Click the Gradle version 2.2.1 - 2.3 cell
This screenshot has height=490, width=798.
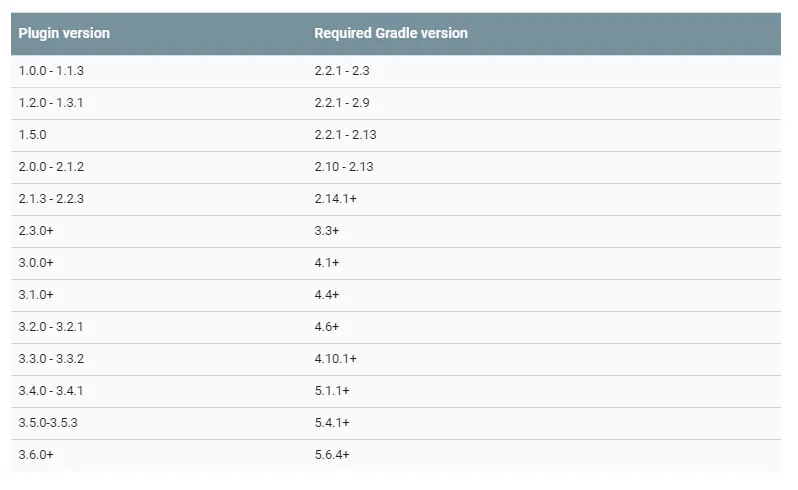[x=342, y=71]
